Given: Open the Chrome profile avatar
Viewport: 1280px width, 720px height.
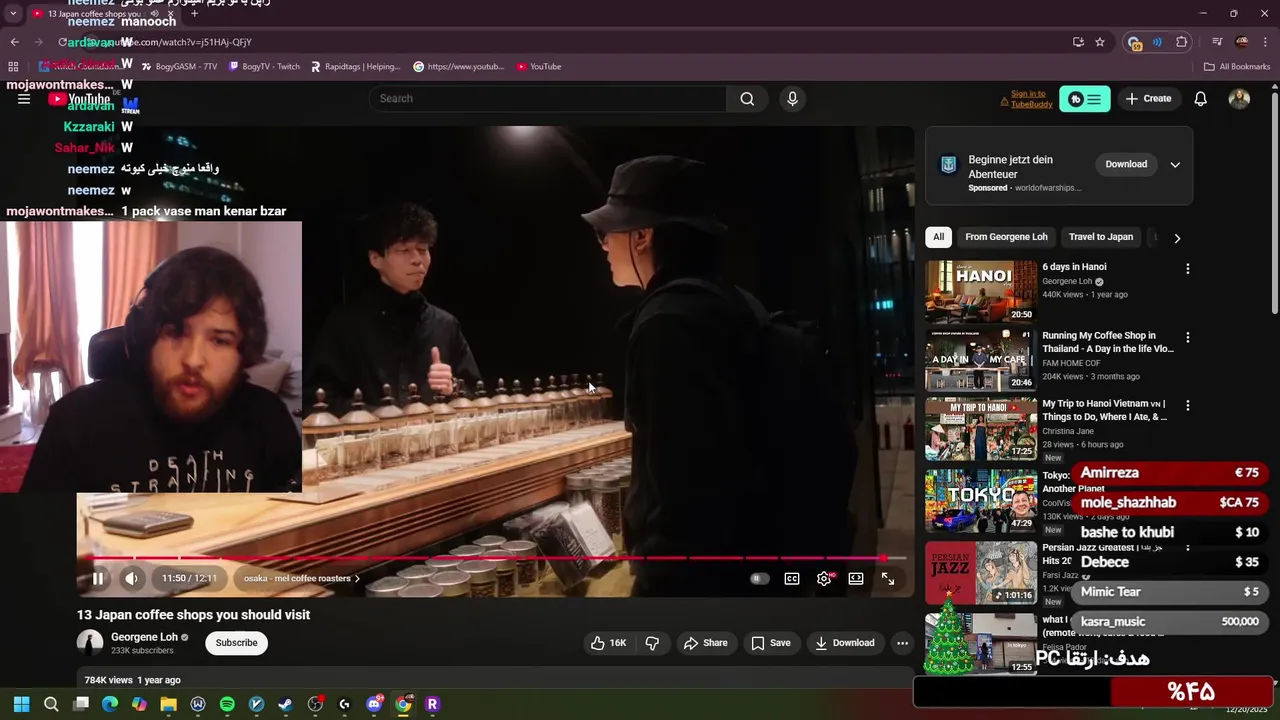Looking at the screenshot, I should [1241, 42].
